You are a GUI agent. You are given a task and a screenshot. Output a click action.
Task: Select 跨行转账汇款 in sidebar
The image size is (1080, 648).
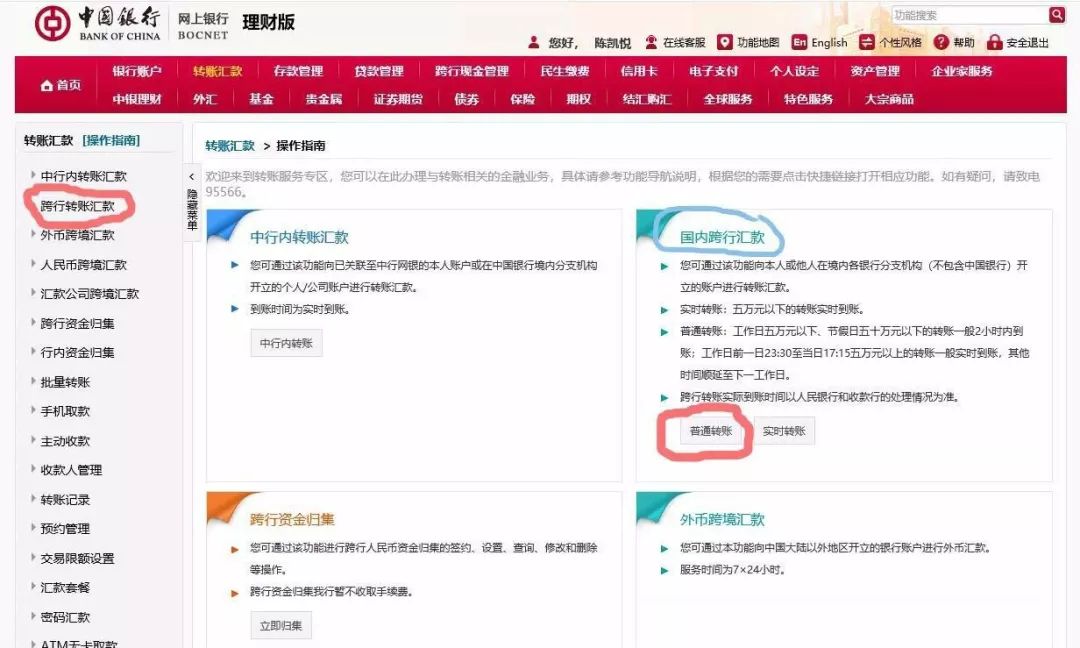(x=77, y=206)
